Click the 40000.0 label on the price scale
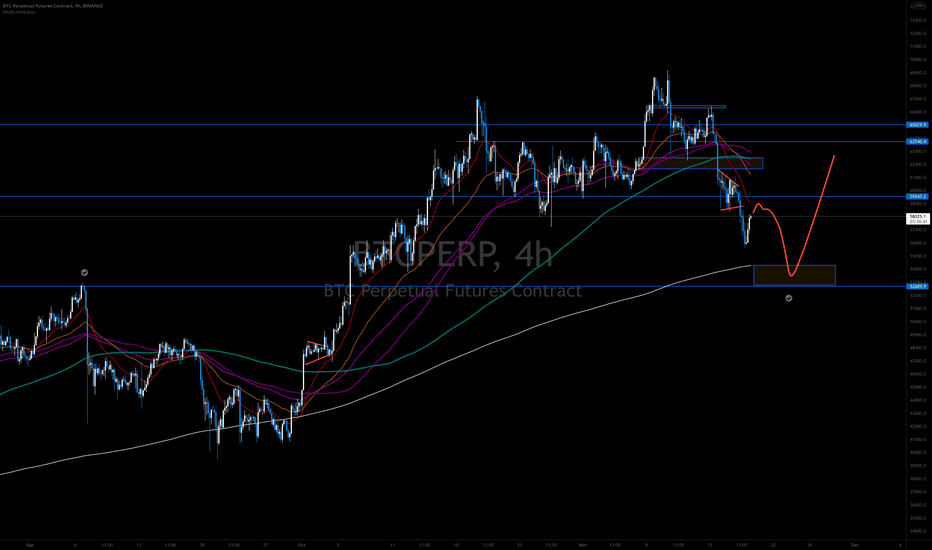The width and height of the screenshot is (932, 550). point(918,452)
